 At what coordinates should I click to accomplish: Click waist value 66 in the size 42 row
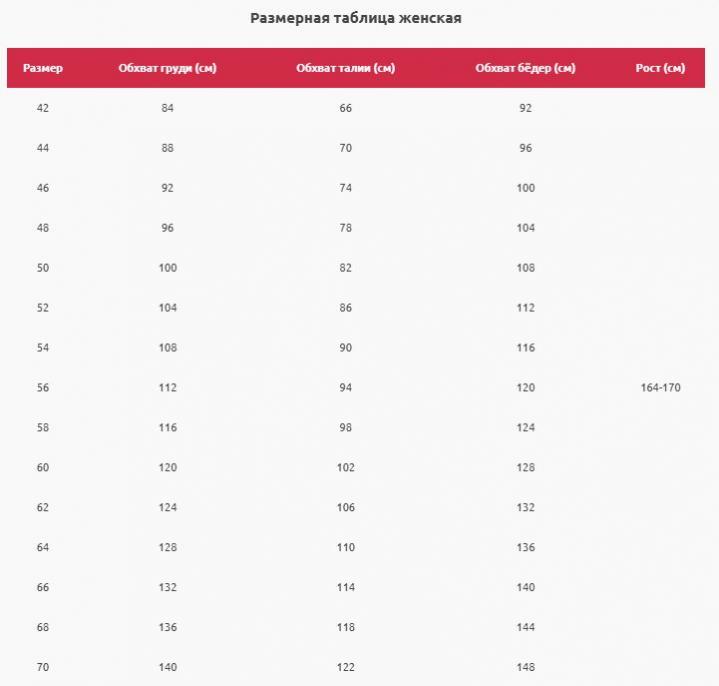pos(346,108)
